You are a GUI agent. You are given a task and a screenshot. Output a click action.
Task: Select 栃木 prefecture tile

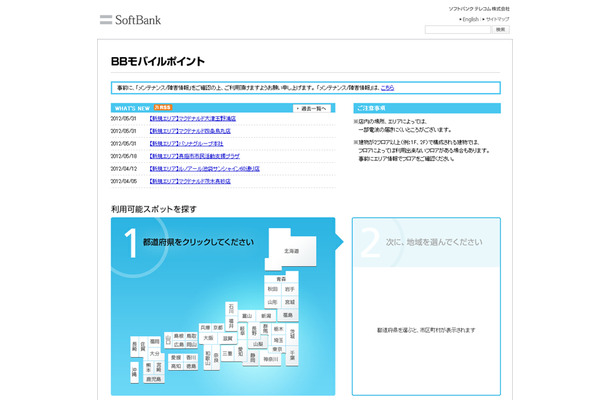(279, 329)
